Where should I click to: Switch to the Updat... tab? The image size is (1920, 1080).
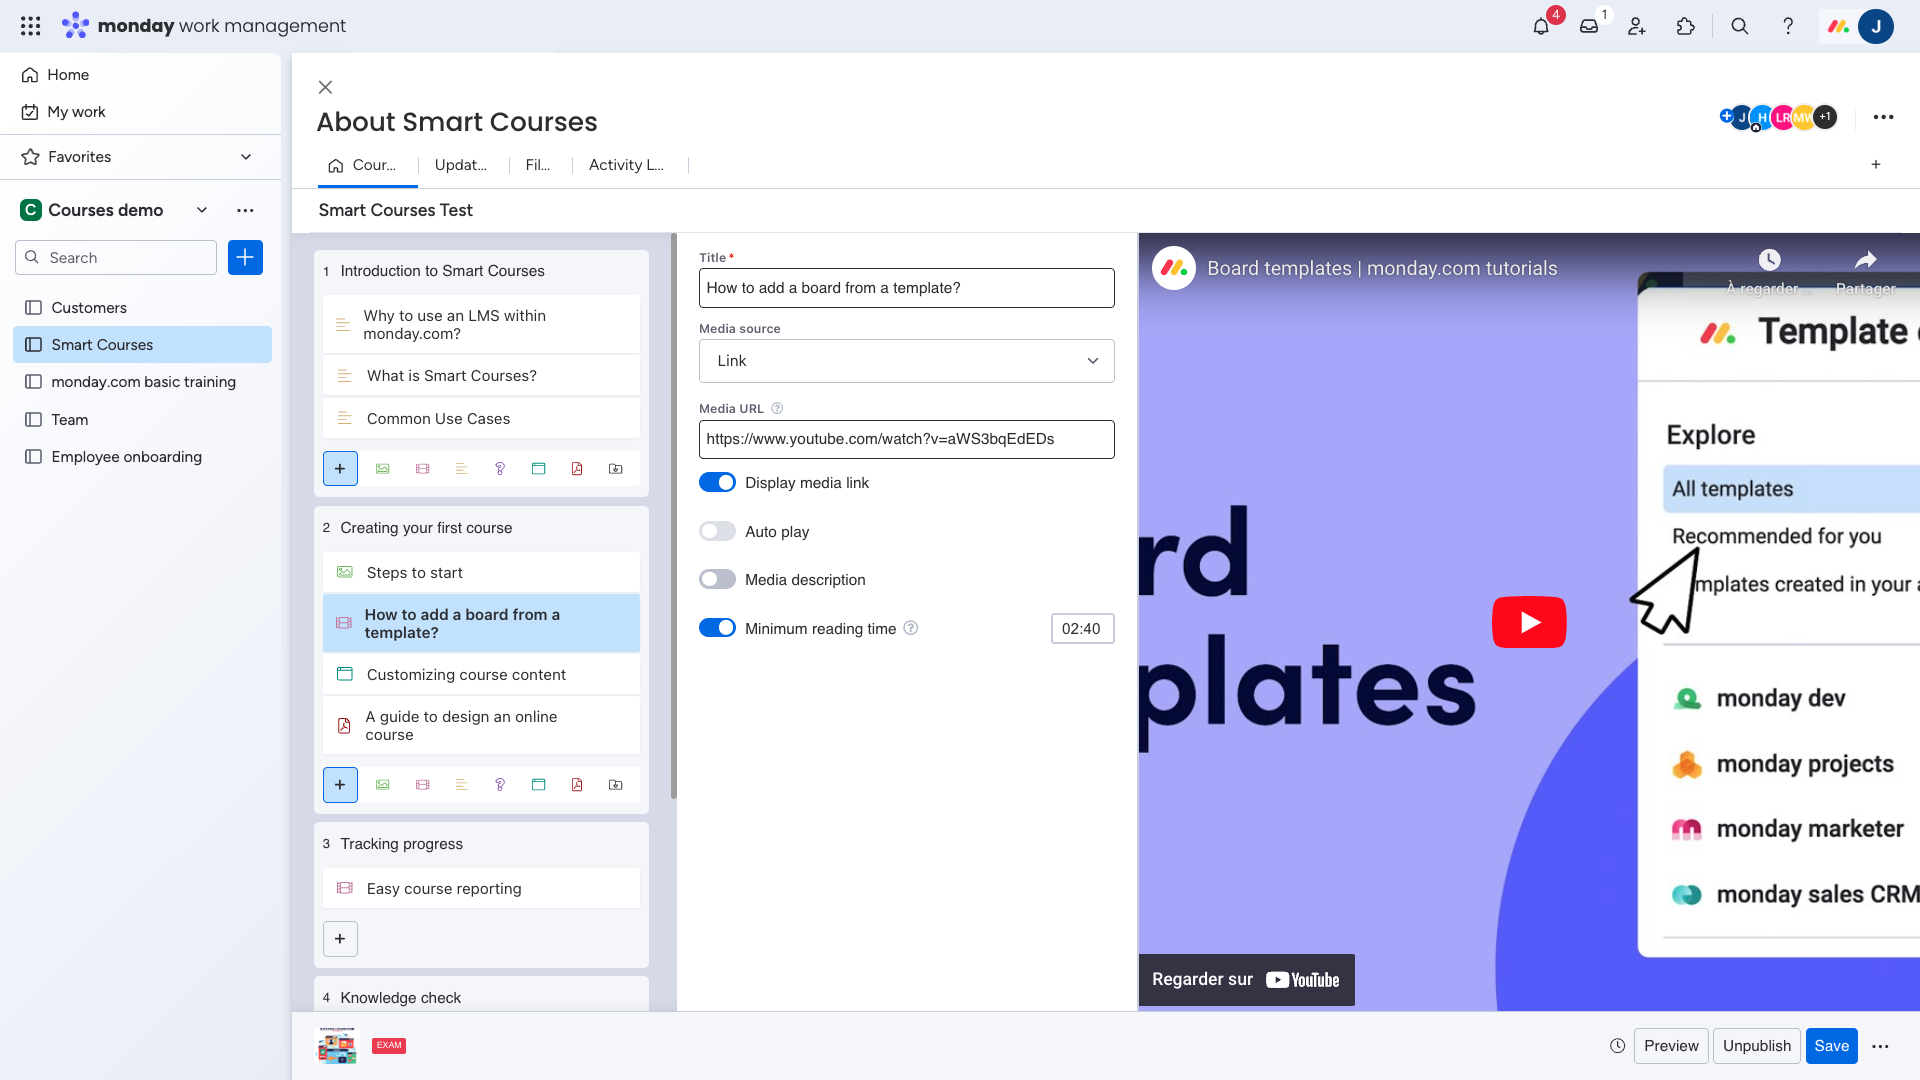[461, 165]
